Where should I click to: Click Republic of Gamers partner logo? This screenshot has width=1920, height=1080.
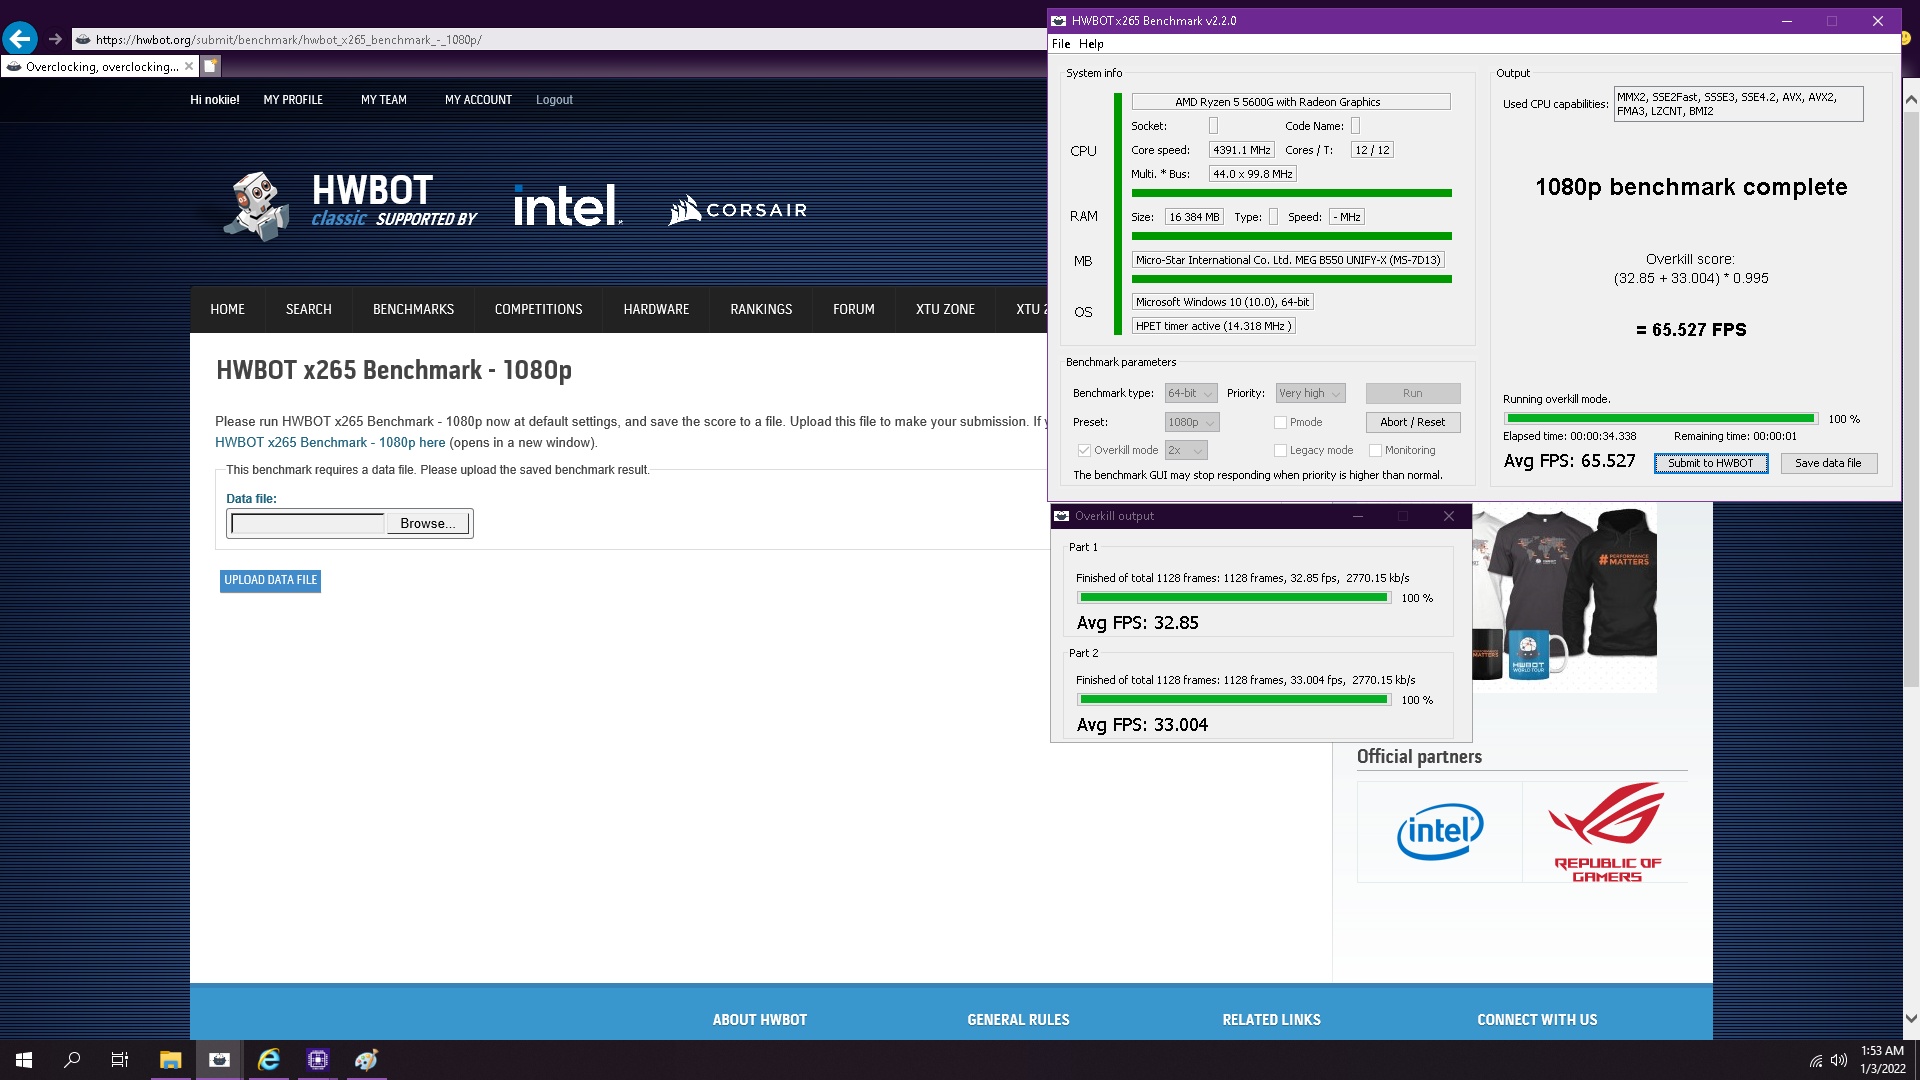pos(1606,831)
